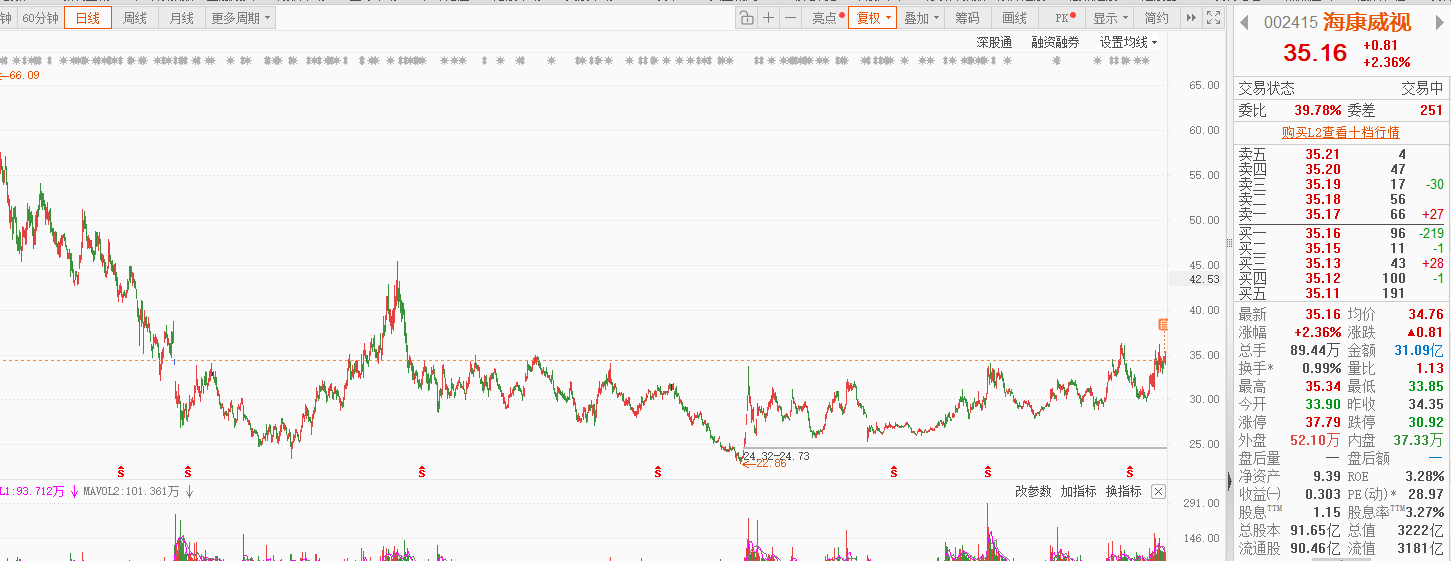1451x561 pixels.
Task: Open the 复权 adjustment dropdown
Action: (x=873, y=18)
